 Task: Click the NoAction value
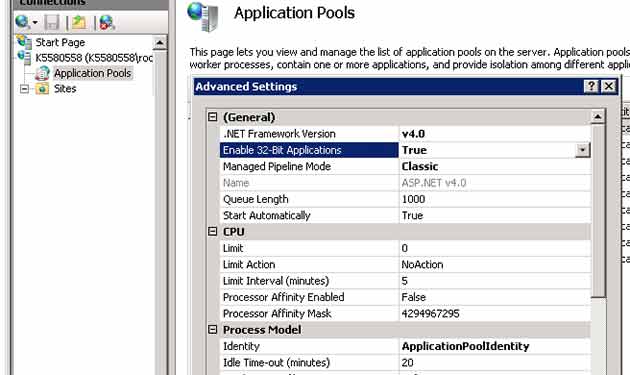tap(422, 264)
